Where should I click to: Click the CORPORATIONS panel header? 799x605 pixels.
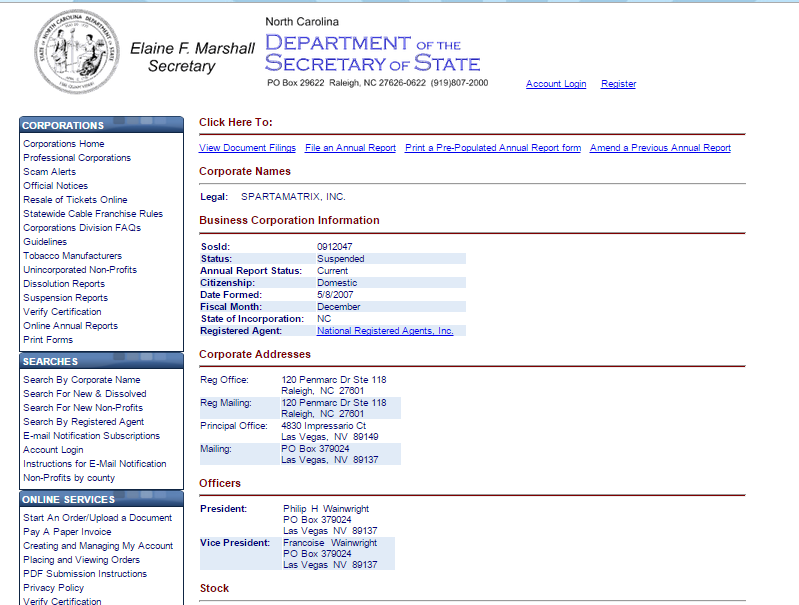pos(101,125)
